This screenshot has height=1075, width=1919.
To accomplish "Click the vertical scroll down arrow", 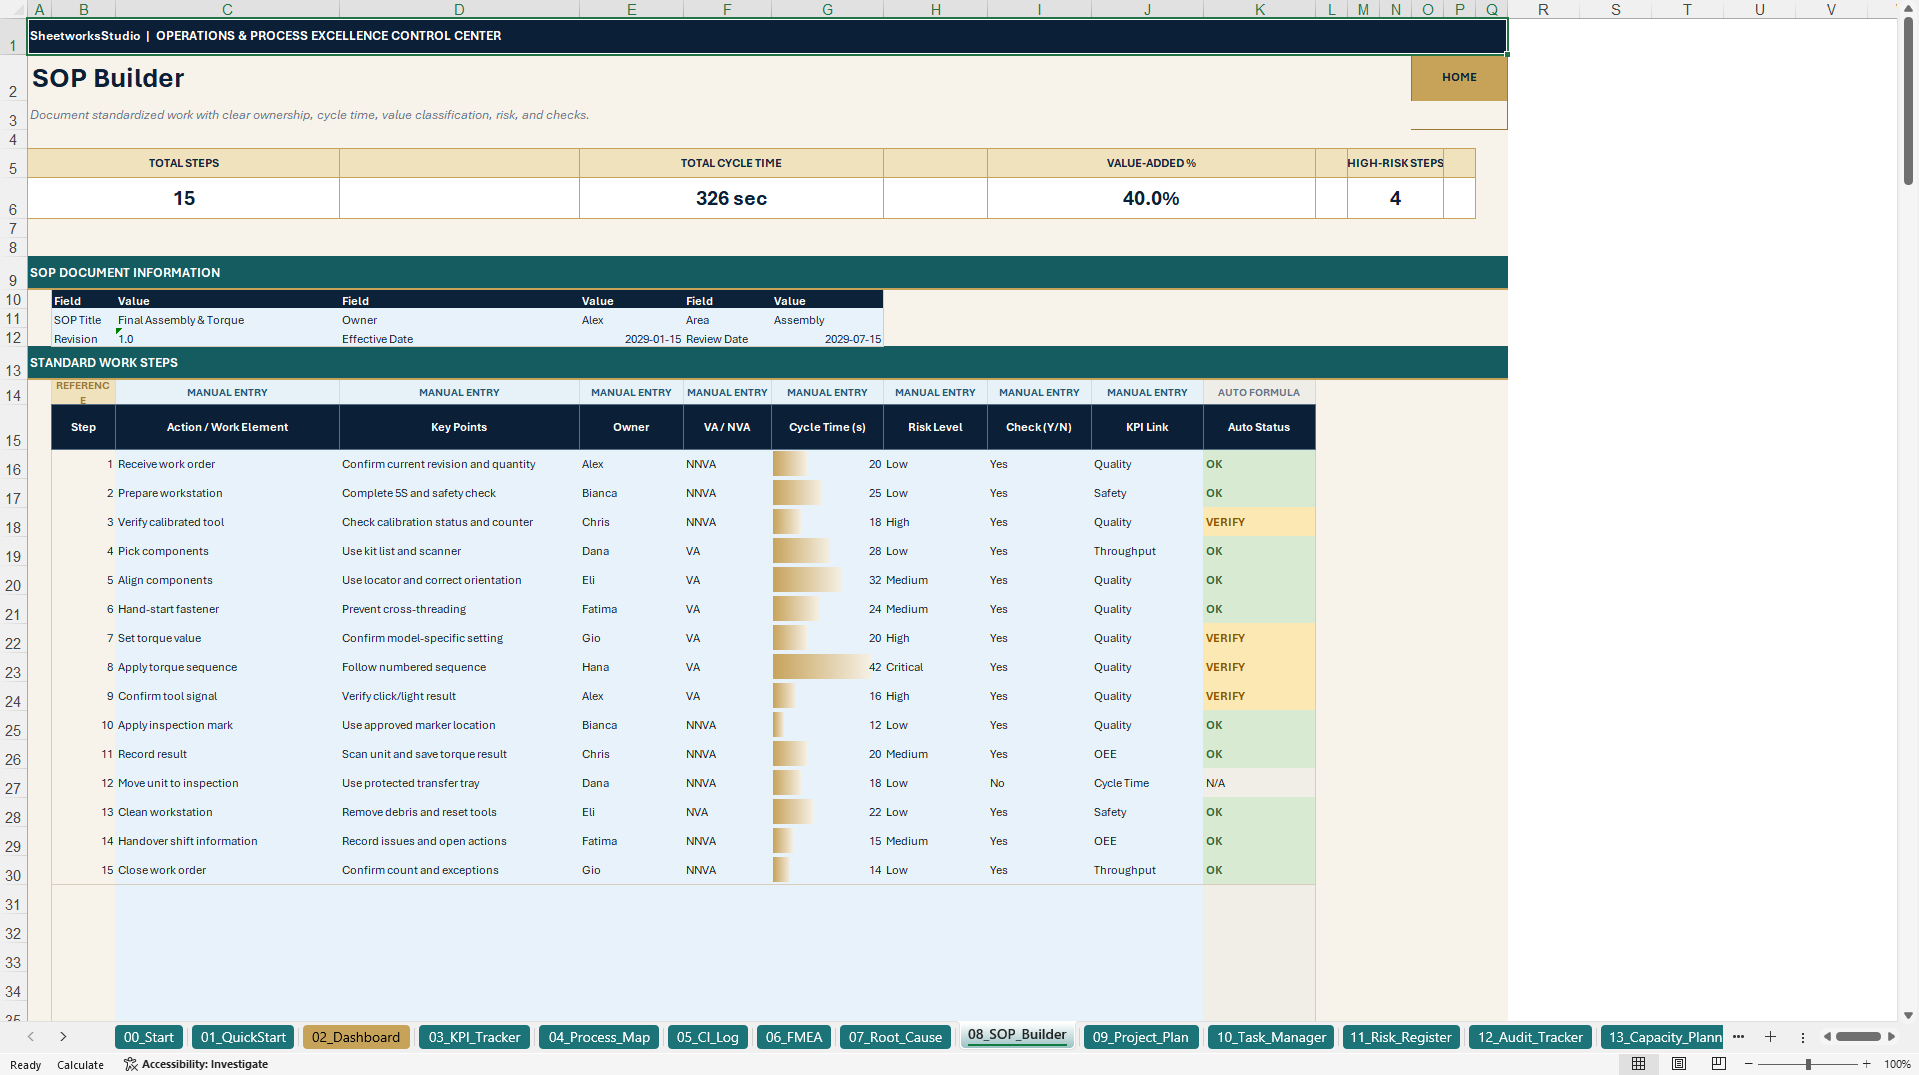I will tap(1908, 1015).
